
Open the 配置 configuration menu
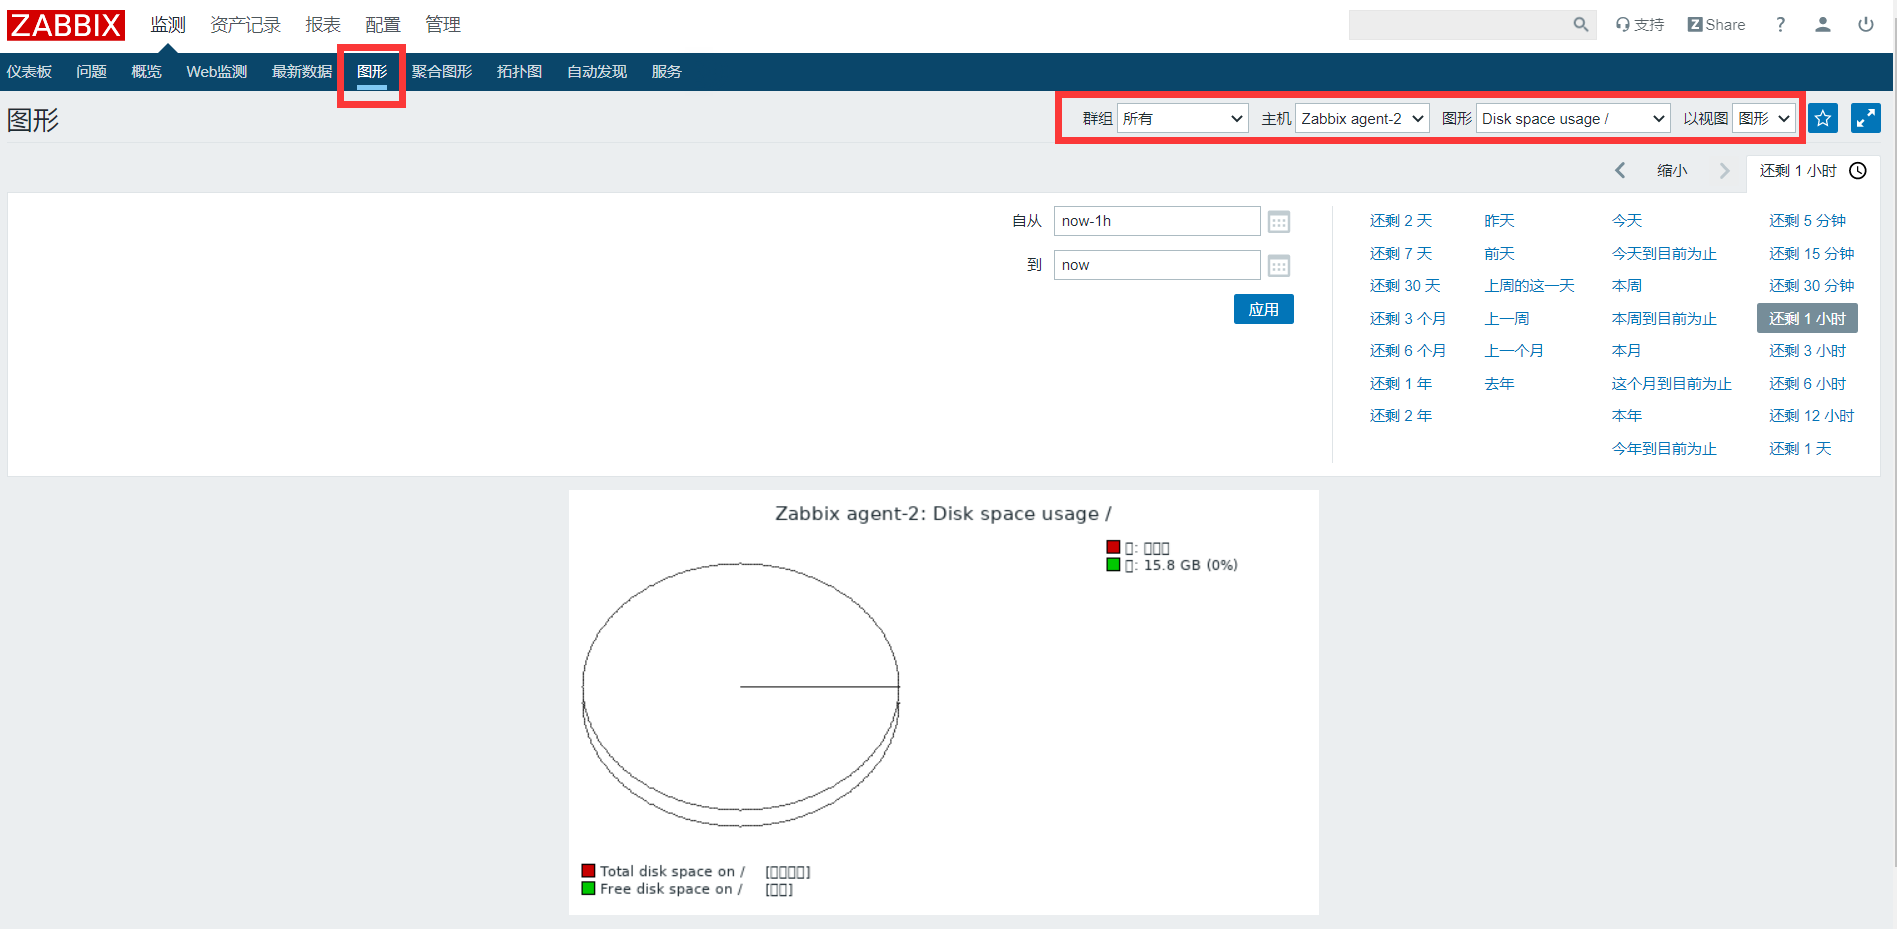383,25
